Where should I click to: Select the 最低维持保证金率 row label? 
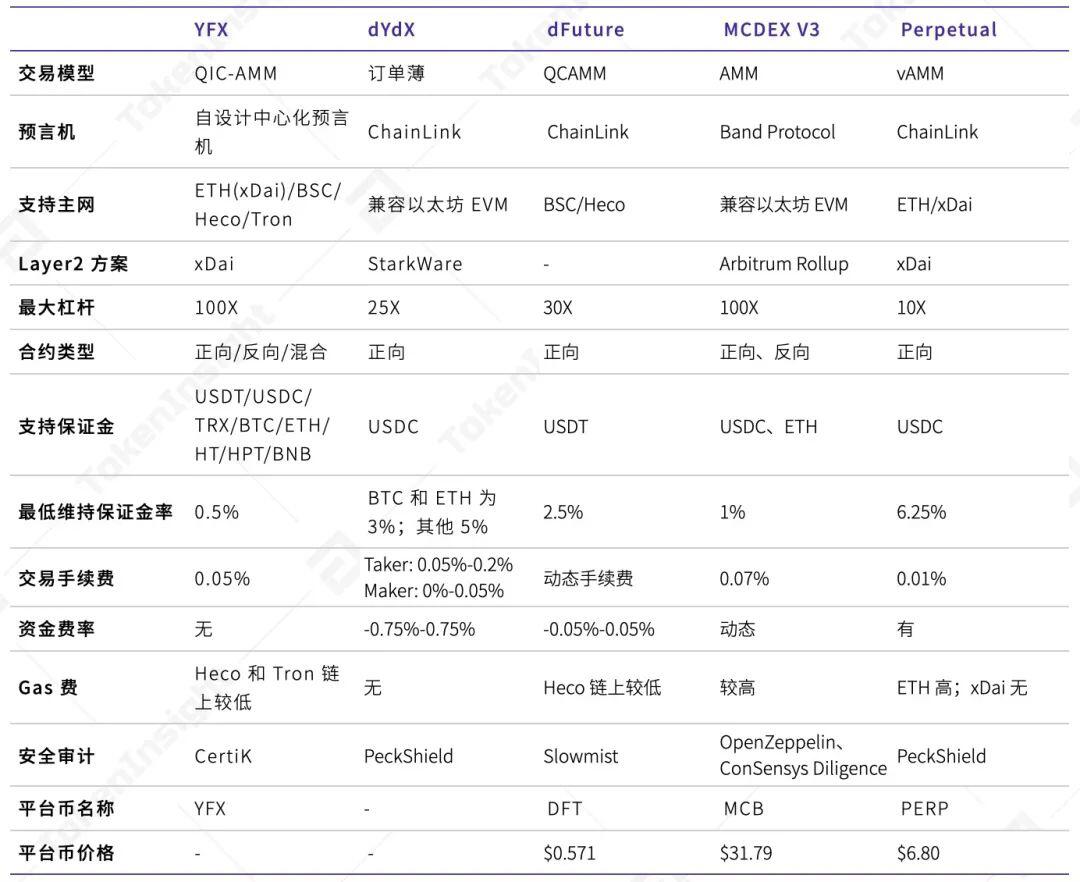[95, 512]
